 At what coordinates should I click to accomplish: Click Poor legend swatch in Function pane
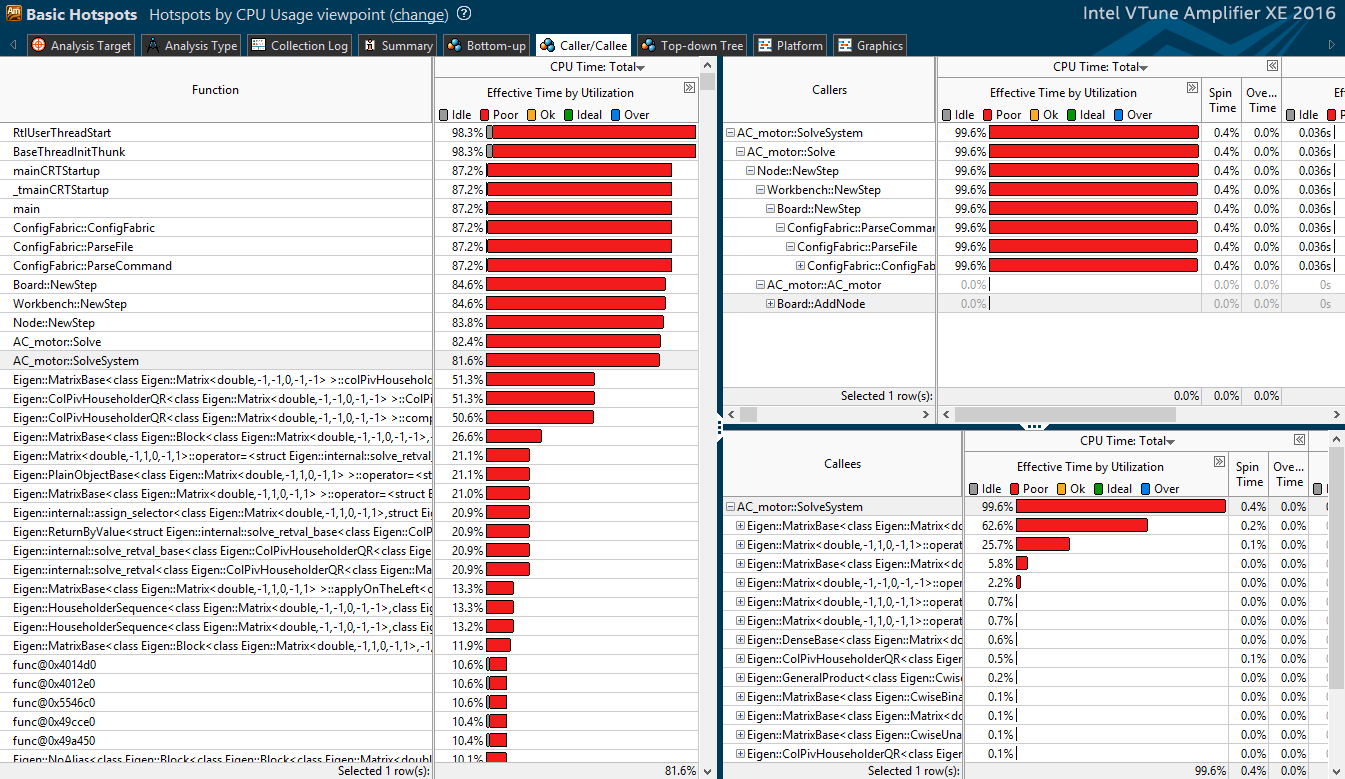(x=485, y=115)
